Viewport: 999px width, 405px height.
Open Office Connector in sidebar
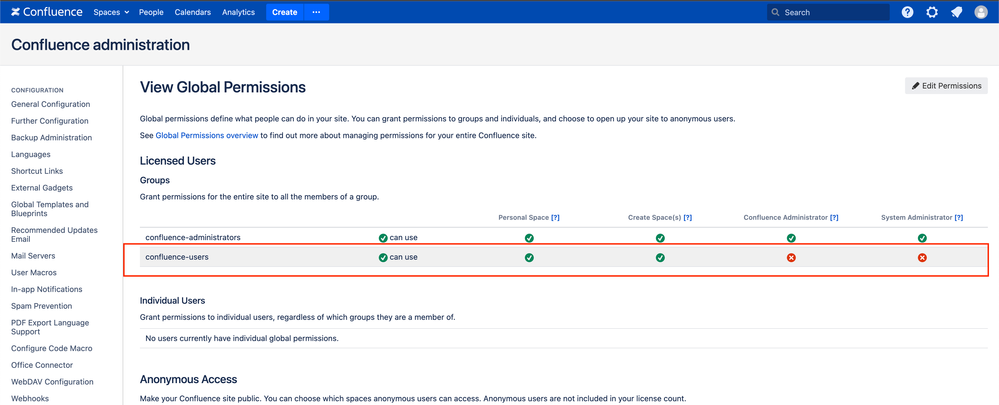[42, 366]
